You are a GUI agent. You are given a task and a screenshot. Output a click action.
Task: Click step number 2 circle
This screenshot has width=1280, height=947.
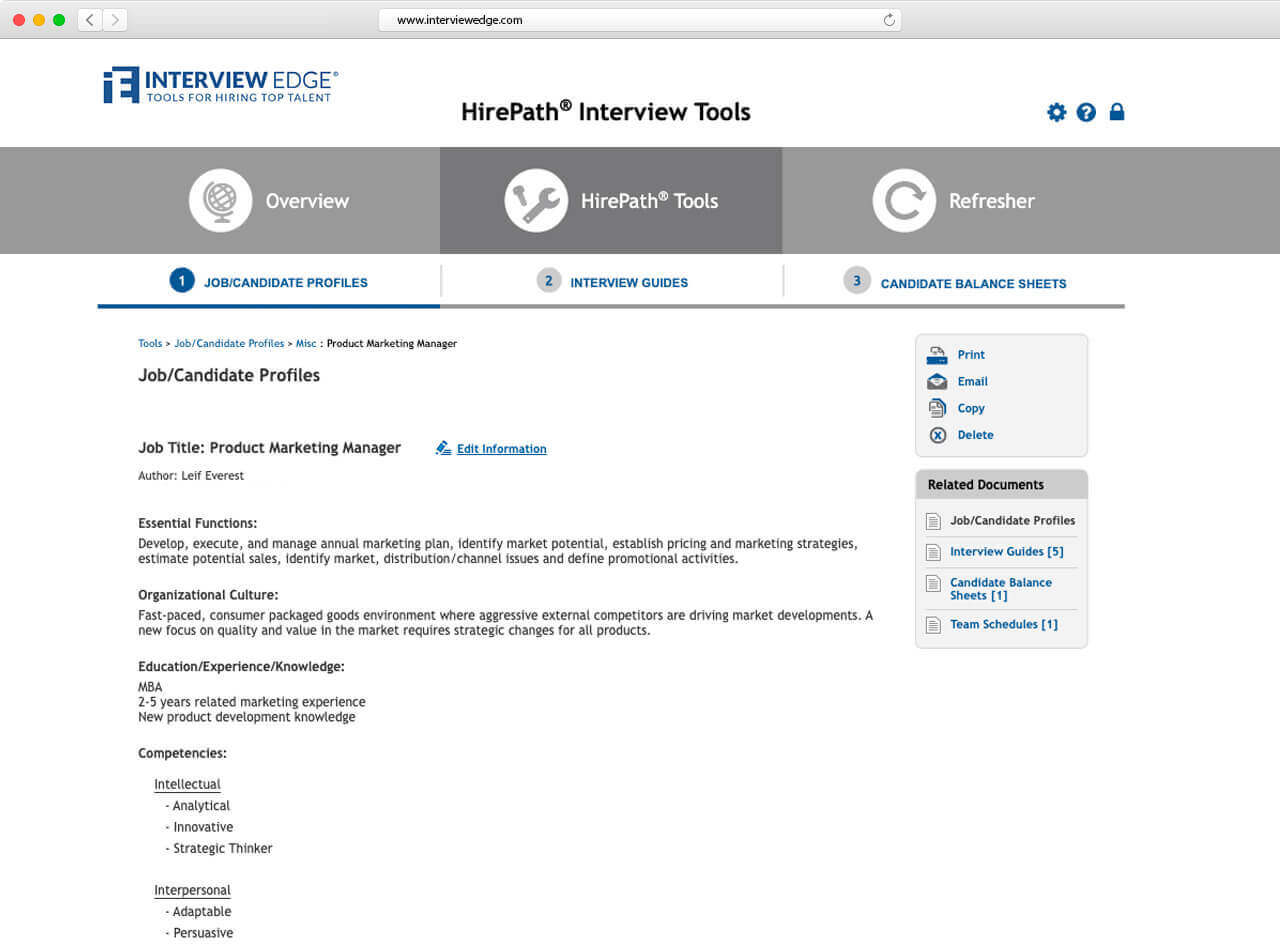coord(548,281)
